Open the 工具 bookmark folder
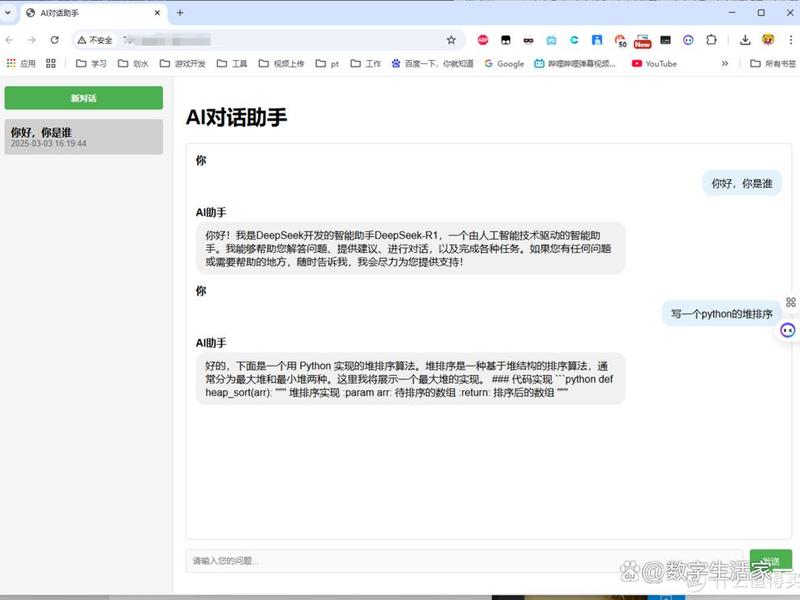Image resolution: width=800 pixels, height=600 pixels. pyautogui.click(x=232, y=63)
